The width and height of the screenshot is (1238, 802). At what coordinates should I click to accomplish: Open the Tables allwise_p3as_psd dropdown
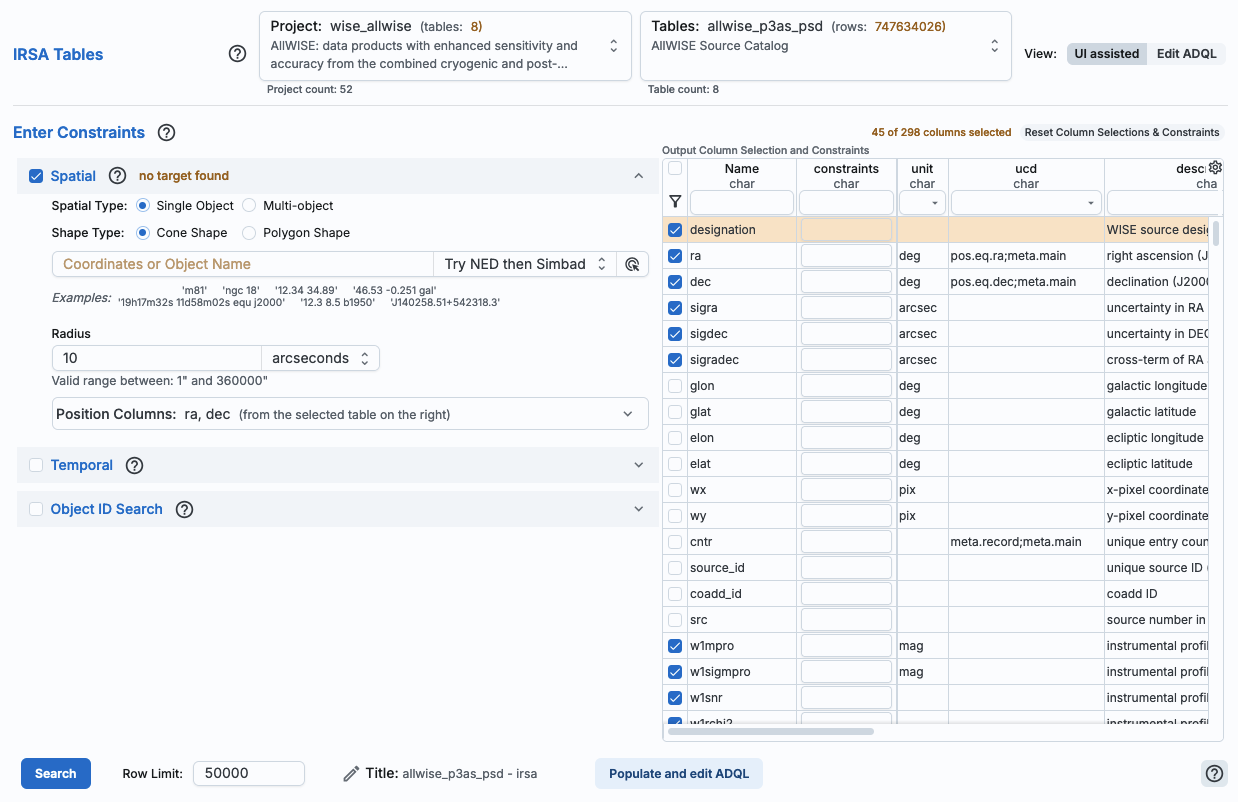pyautogui.click(x=825, y=46)
